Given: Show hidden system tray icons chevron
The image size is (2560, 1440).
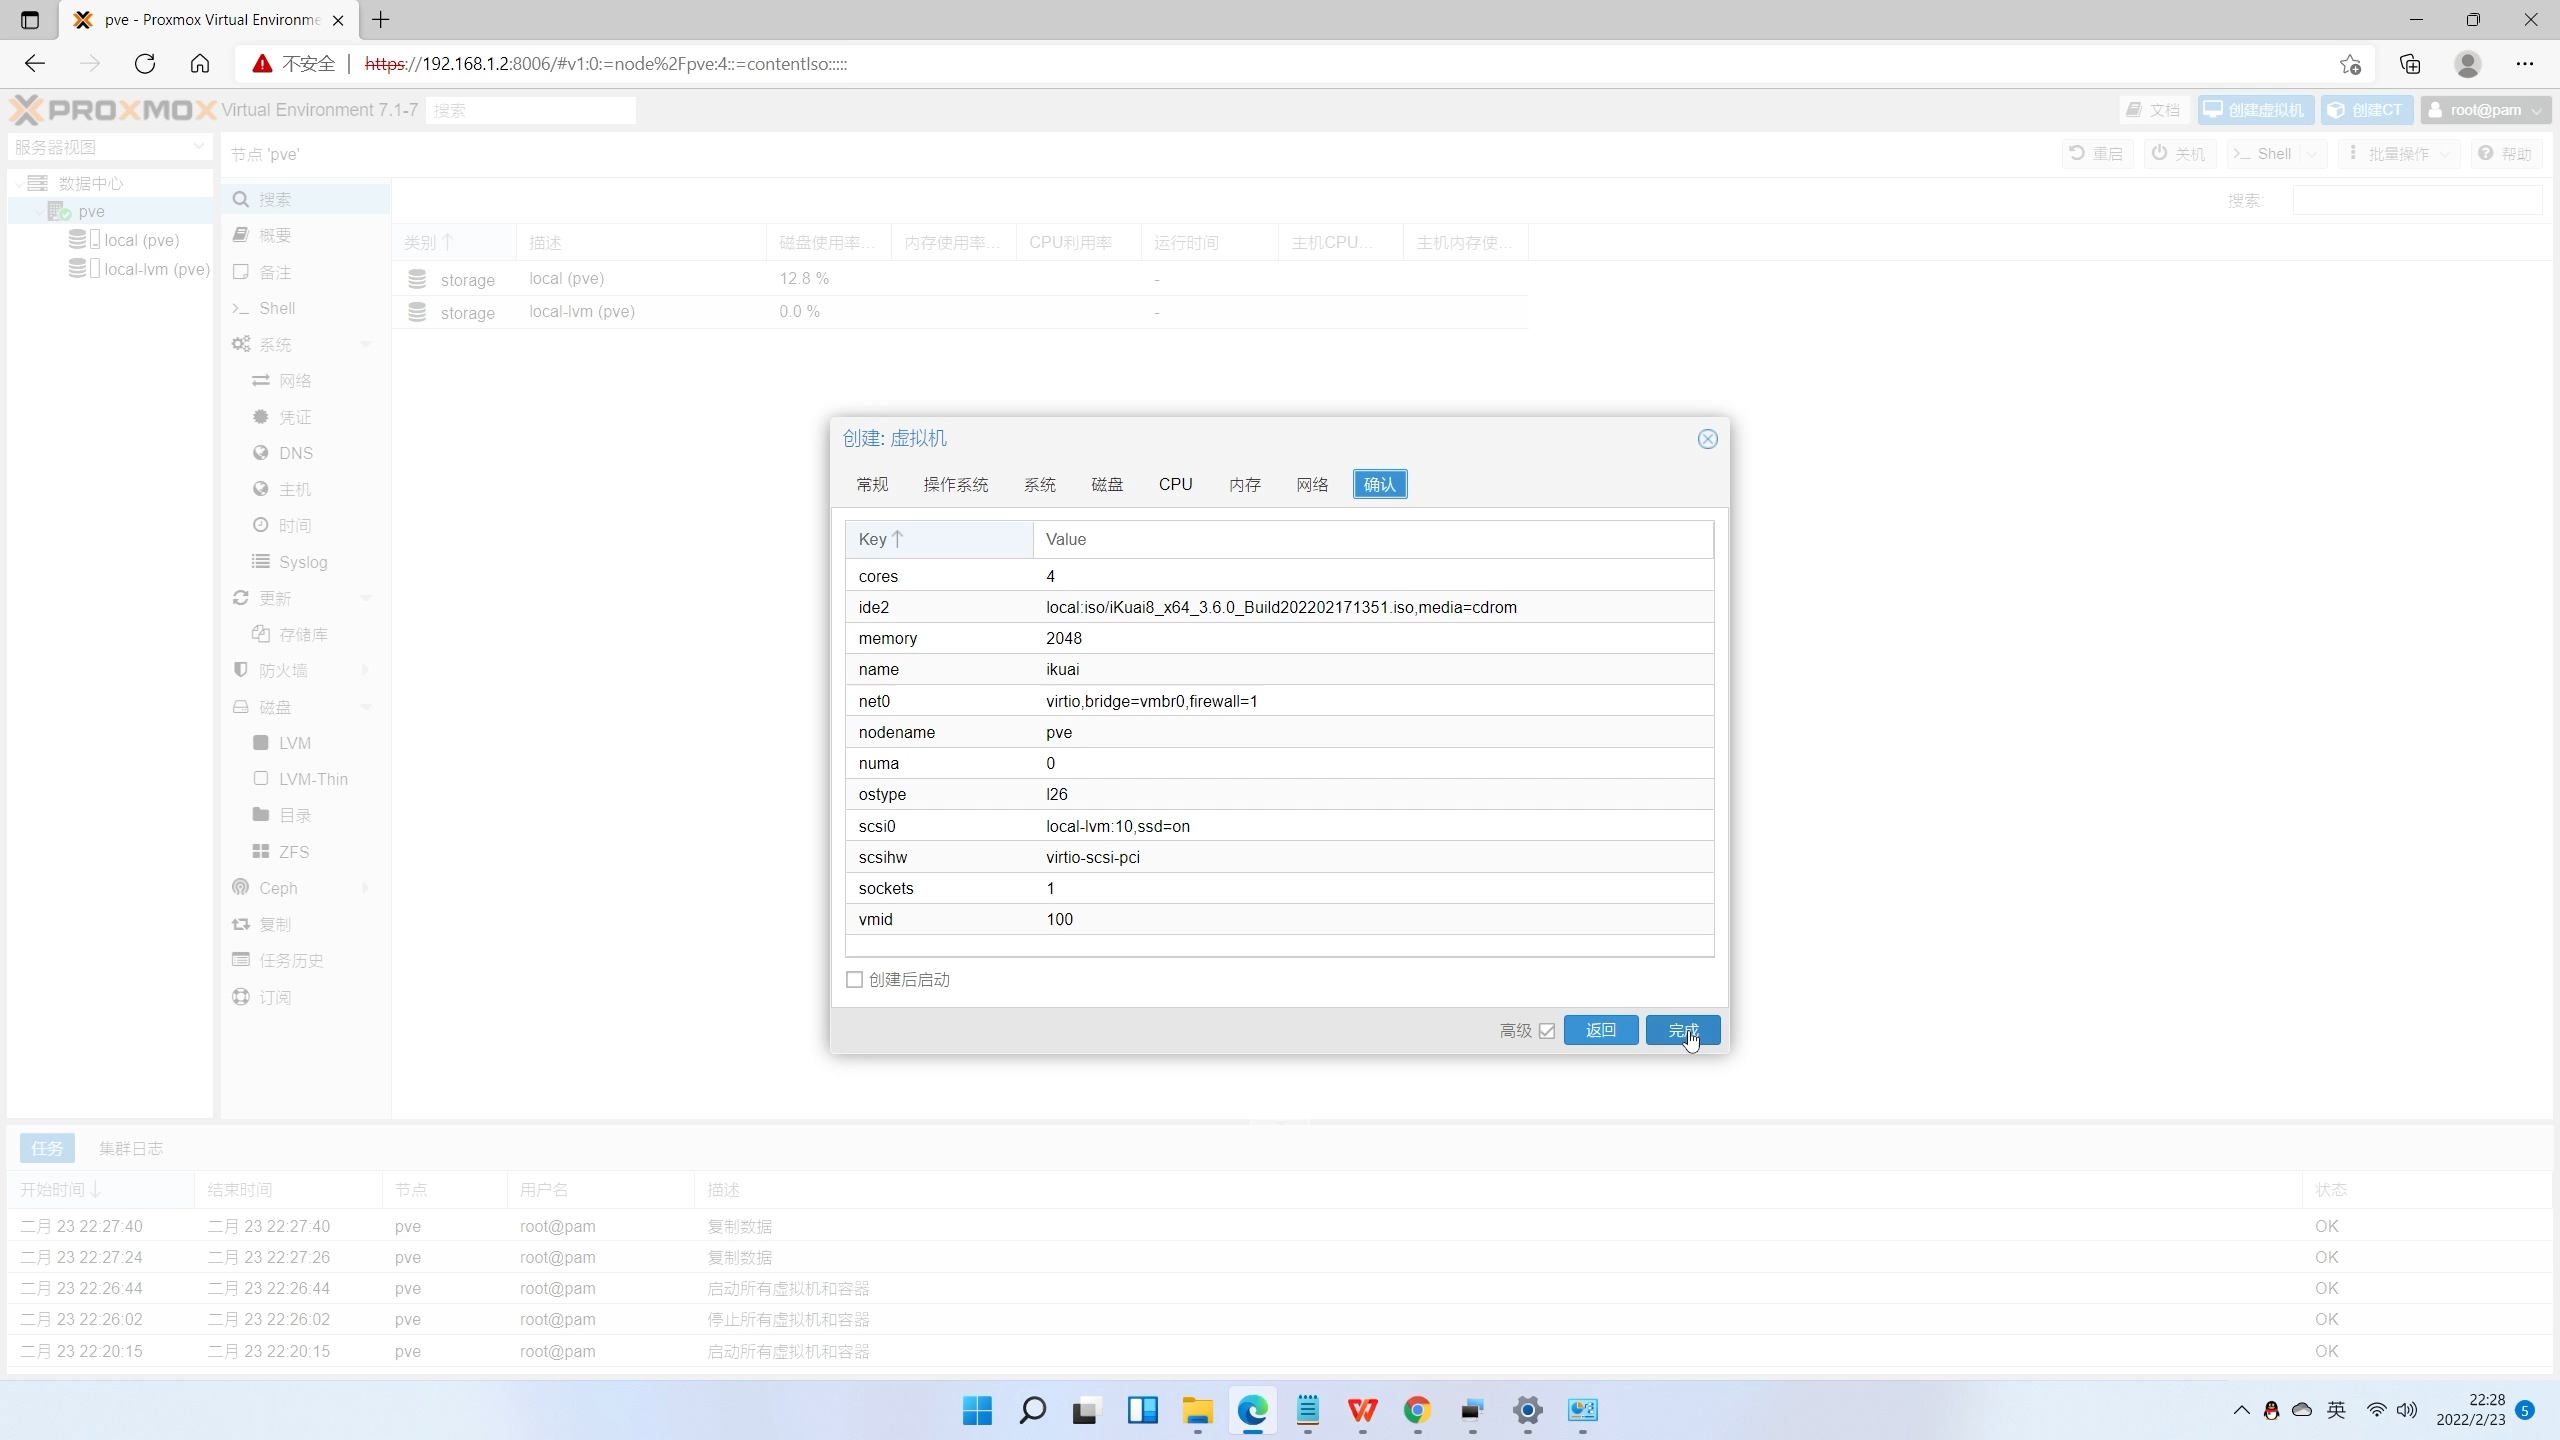Looking at the screenshot, I should 2241,1410.
